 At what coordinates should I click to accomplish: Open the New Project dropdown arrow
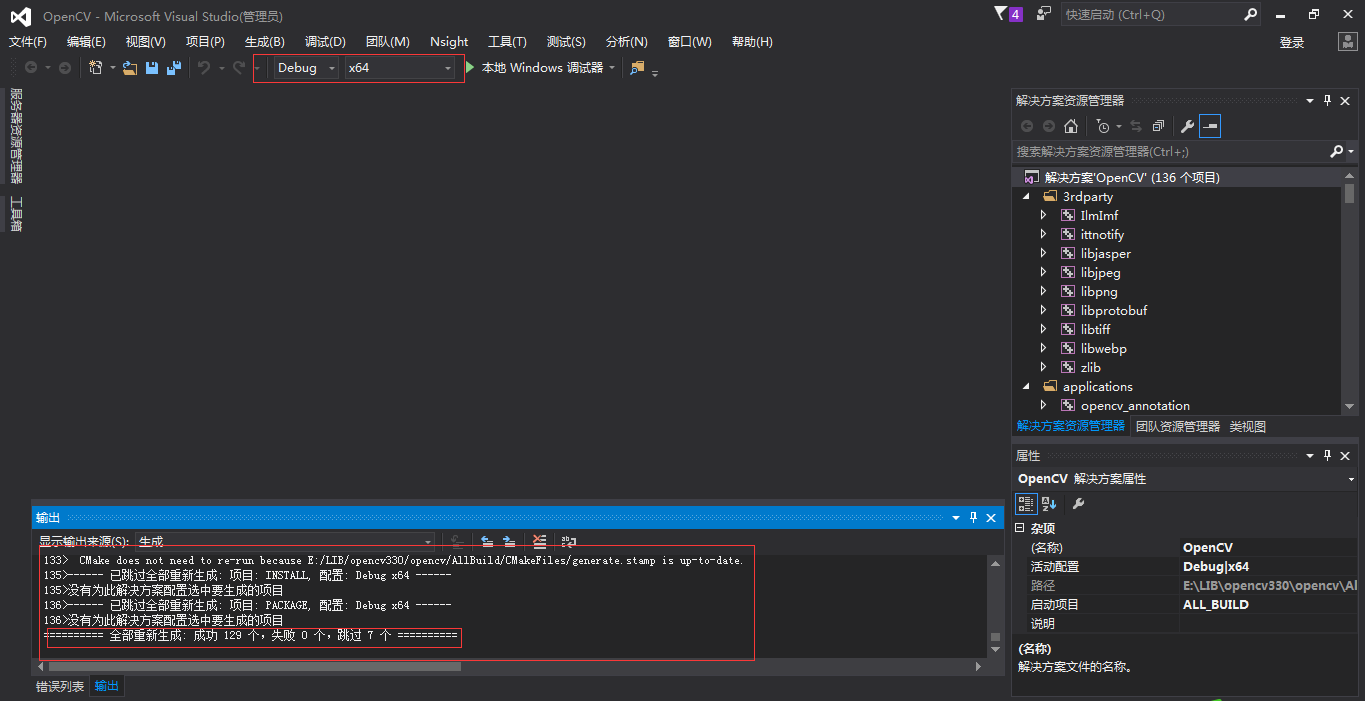tap(112, 68)
